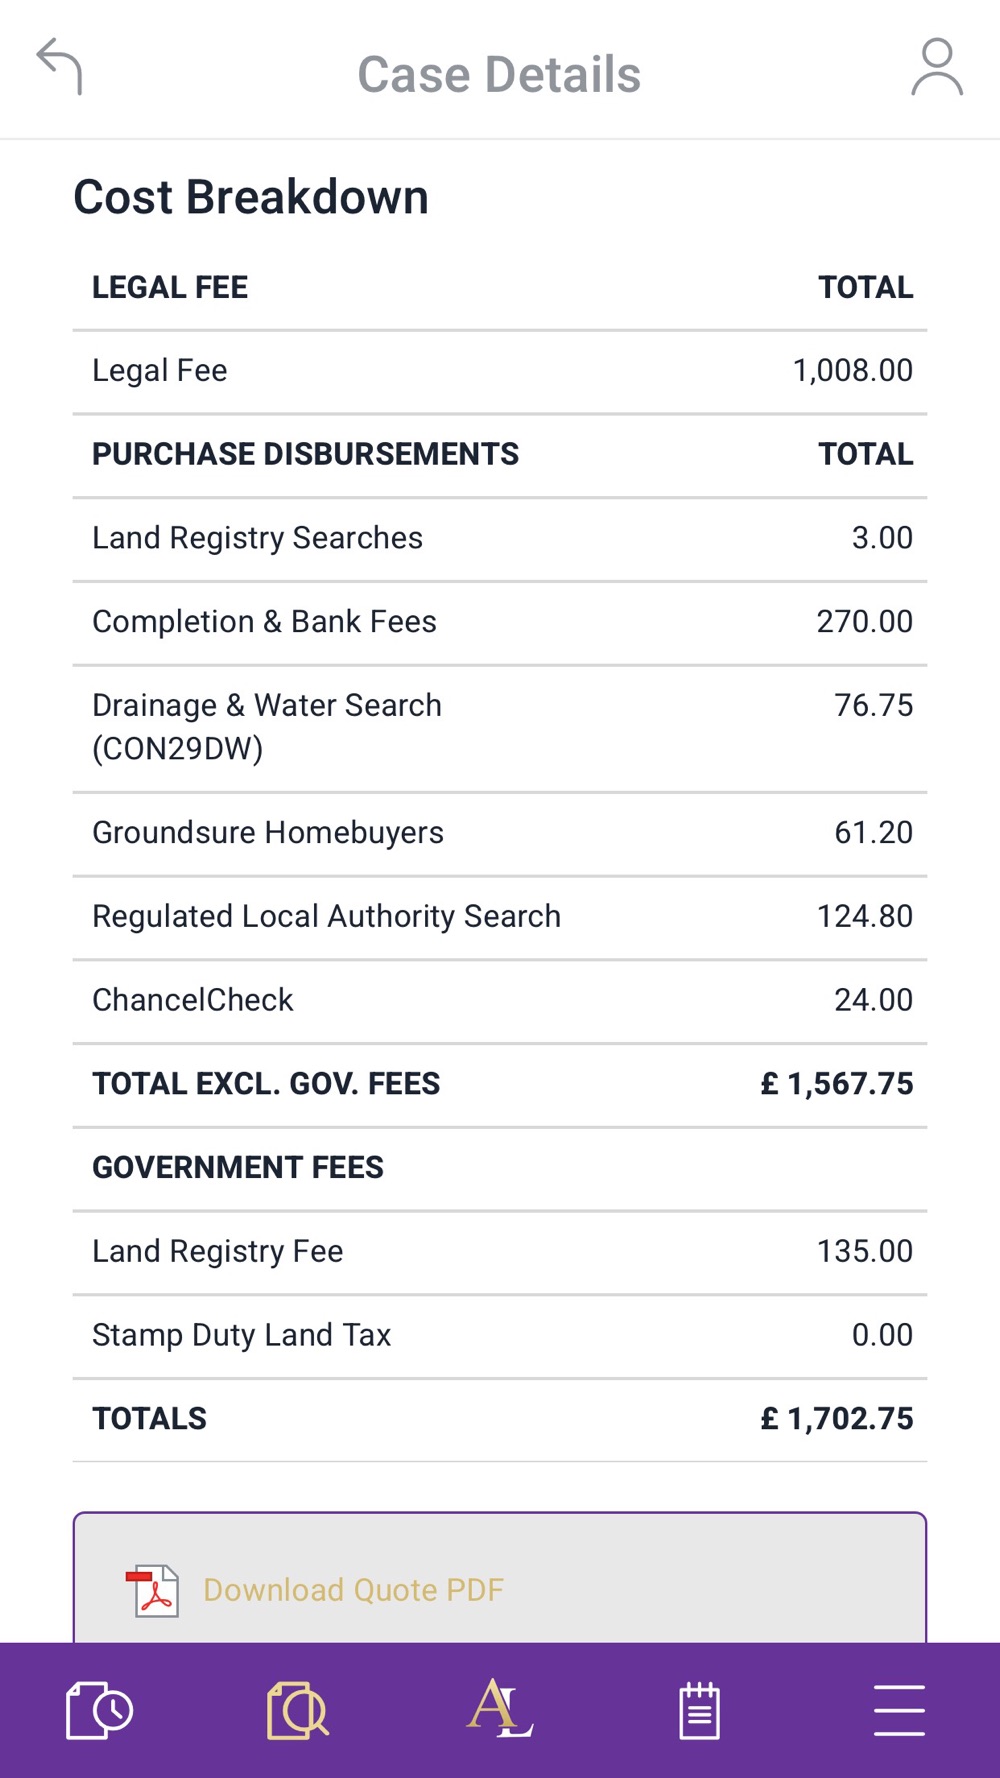1000x1778 pixels.
Task: Click the red PDF file icon
Action: coord(153,1590)
